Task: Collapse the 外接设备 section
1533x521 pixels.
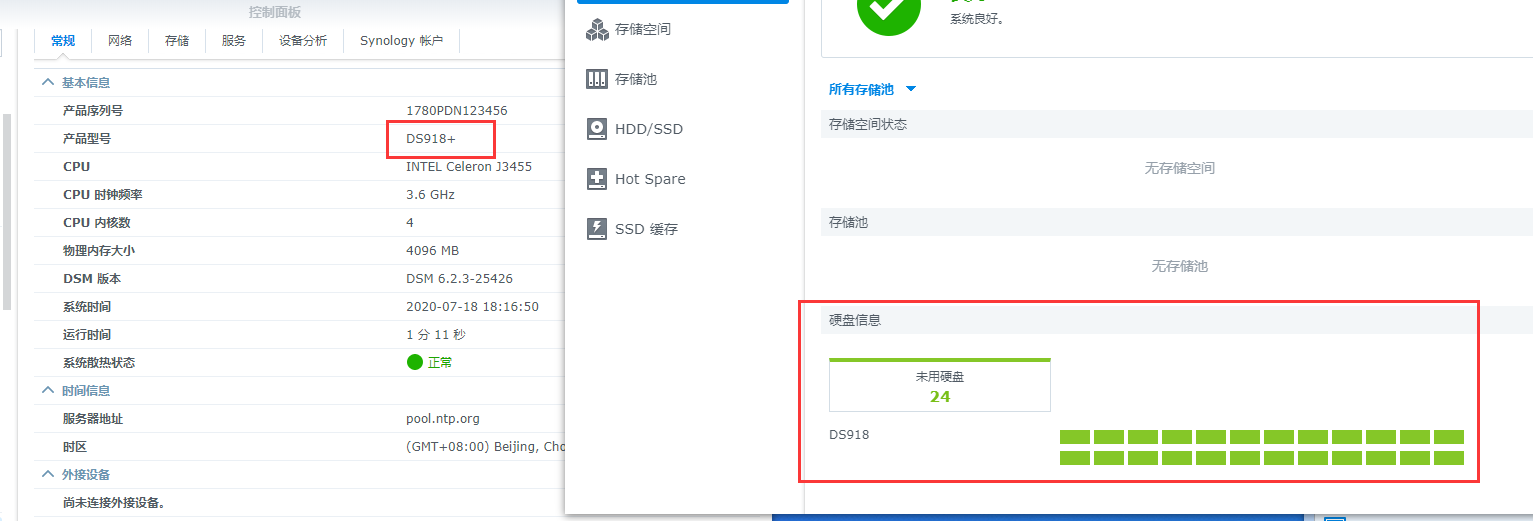Action: click(47, 475)
